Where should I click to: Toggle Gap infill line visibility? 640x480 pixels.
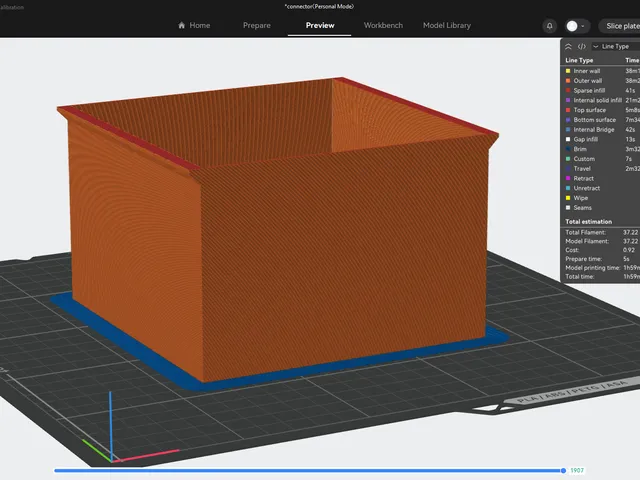[602, 140]
